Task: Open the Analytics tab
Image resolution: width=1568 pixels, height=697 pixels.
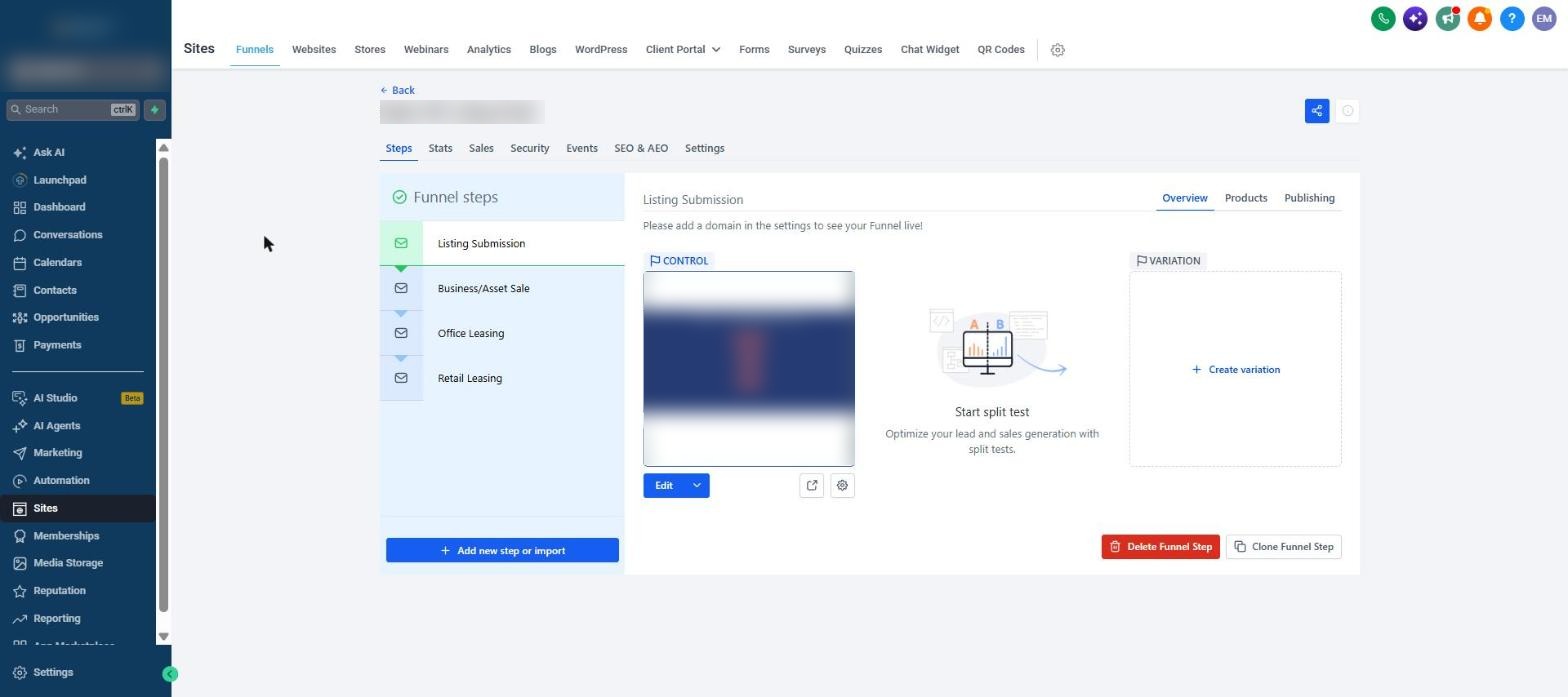Action: [x=489, y=50]
